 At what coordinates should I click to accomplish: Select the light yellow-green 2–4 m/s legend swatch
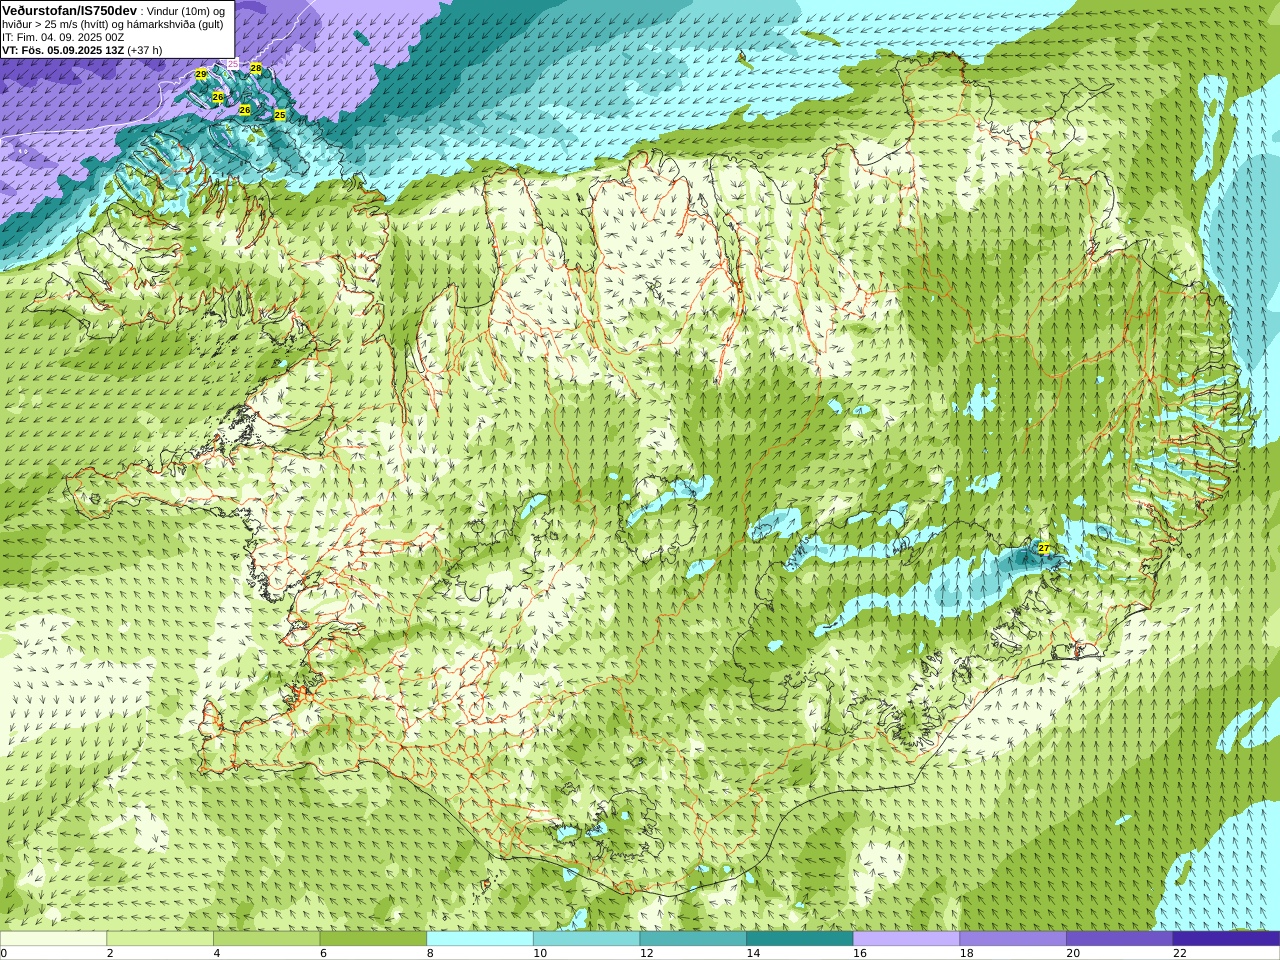pyautogui.click(x=160, y=939)
